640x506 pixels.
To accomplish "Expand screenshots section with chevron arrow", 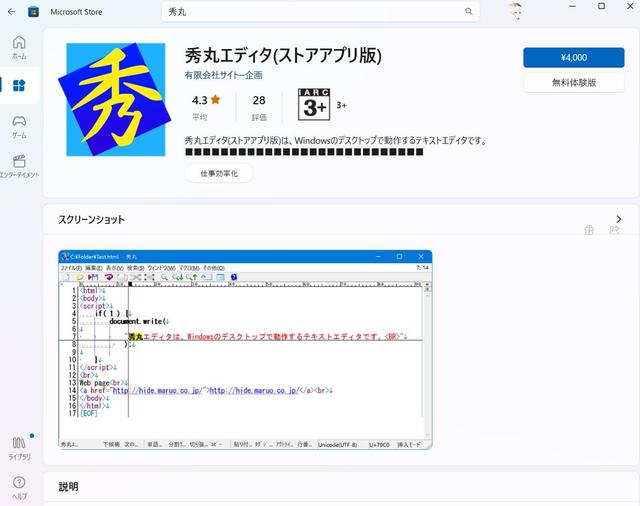I will 618,219.
